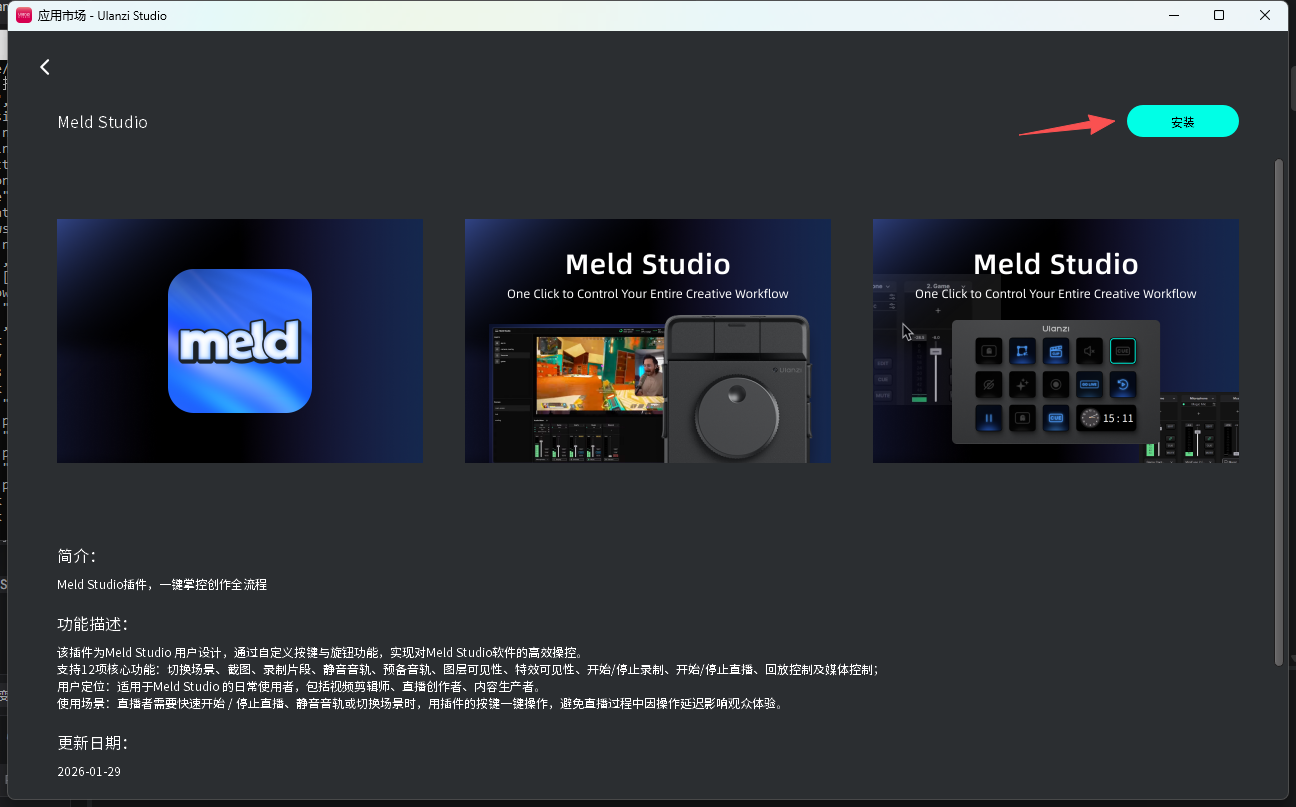The image size is (1296, 807).
Task: View the second Meld Studio screenshot
Action: pyautogui.click(x=647, y=340)
